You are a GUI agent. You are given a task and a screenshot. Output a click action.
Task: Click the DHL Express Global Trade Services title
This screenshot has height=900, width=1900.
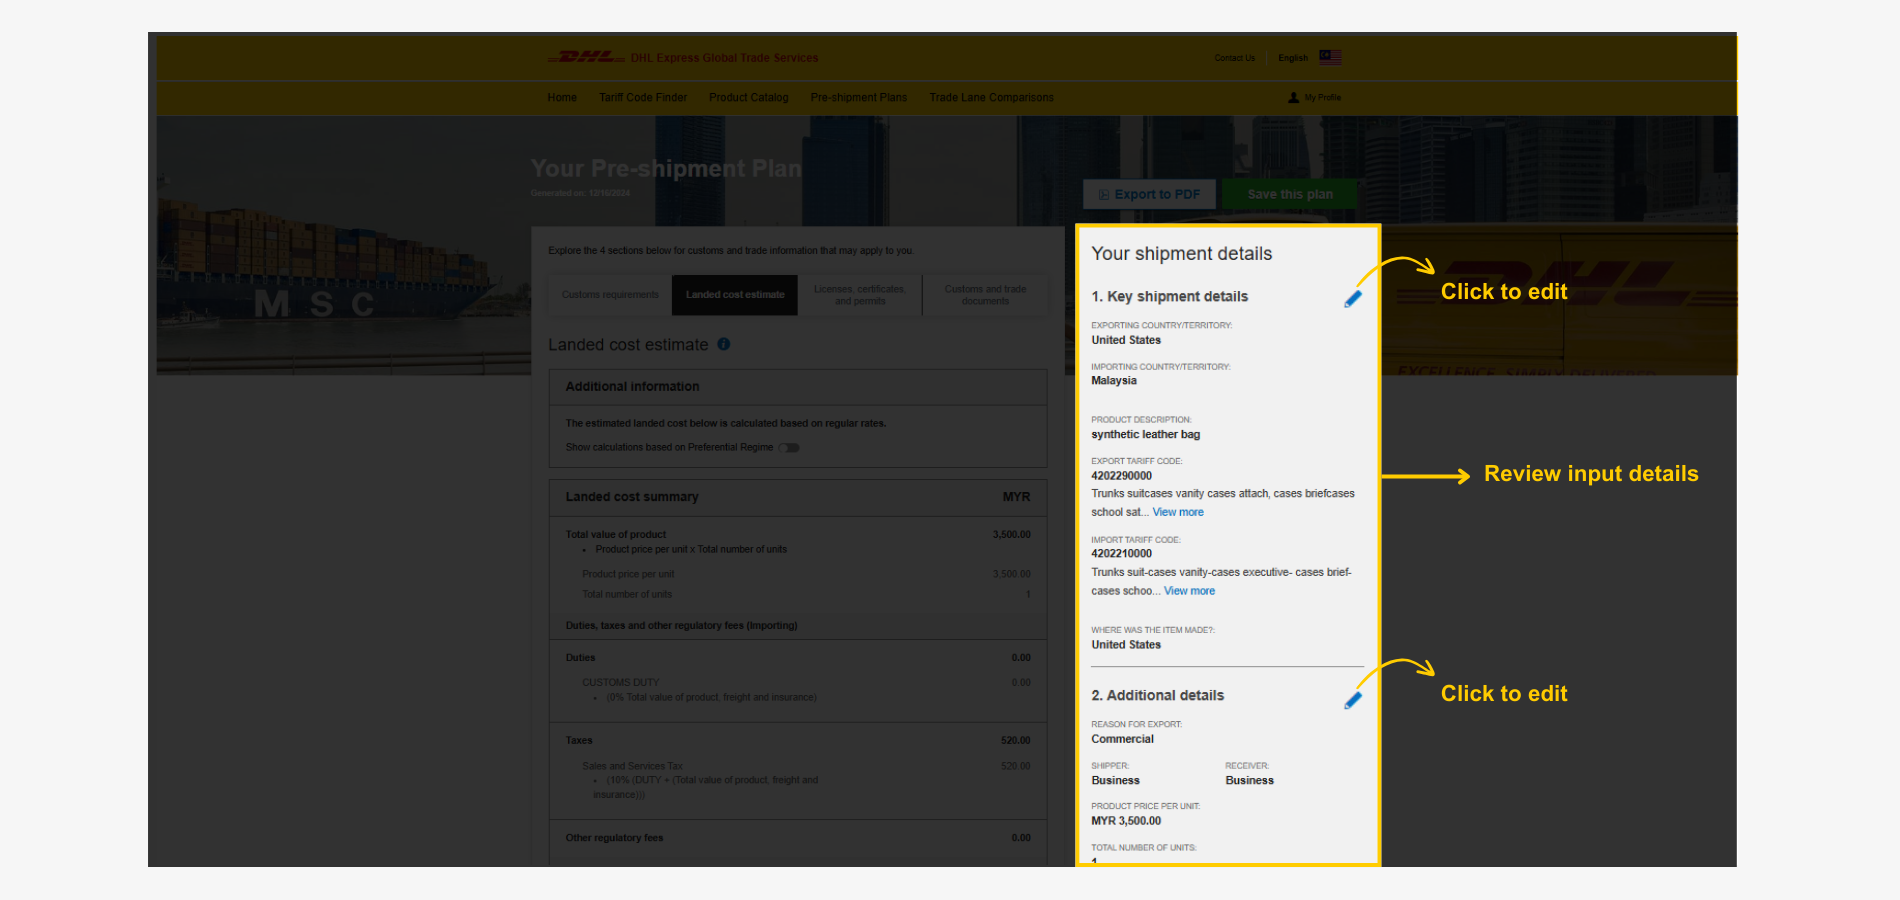(724, 58)
